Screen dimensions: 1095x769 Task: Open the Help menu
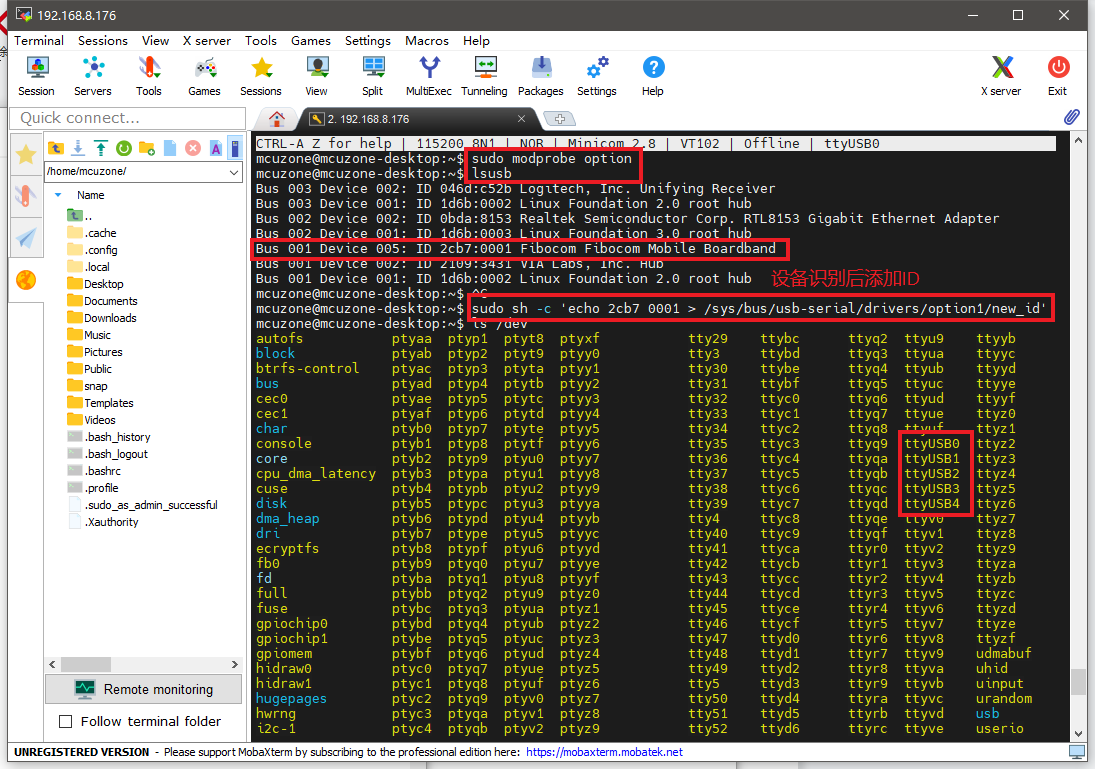coord(476,41)
